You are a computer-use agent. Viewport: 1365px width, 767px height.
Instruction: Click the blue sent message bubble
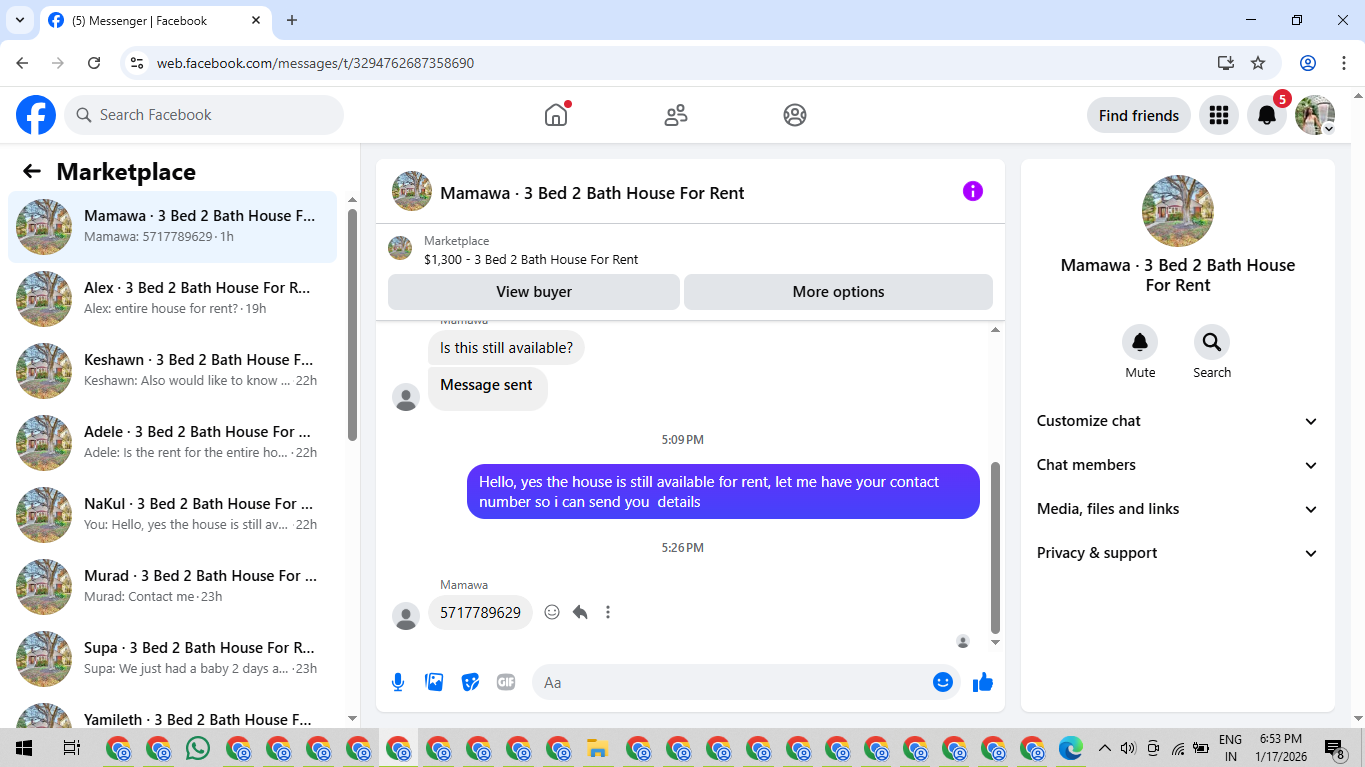point(723,491)
